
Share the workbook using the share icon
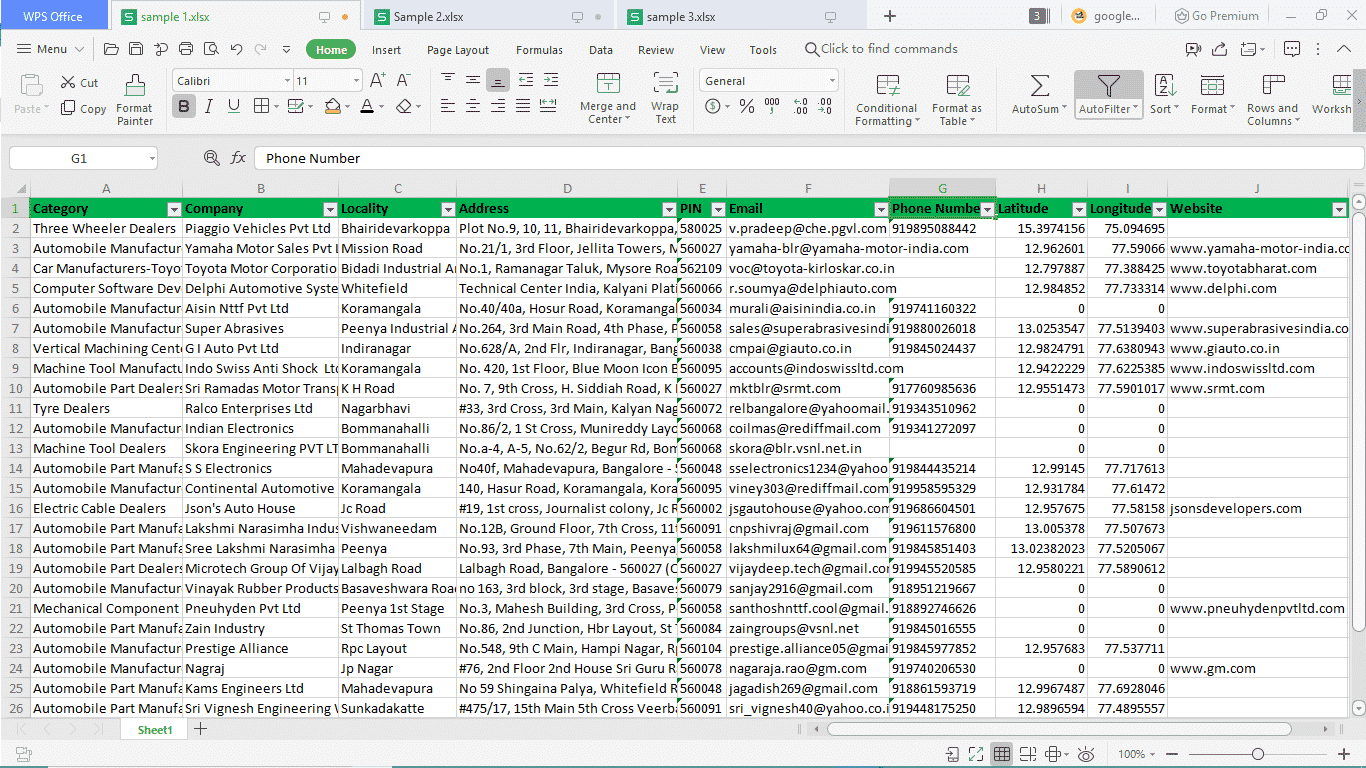[x=1221, y=49]
